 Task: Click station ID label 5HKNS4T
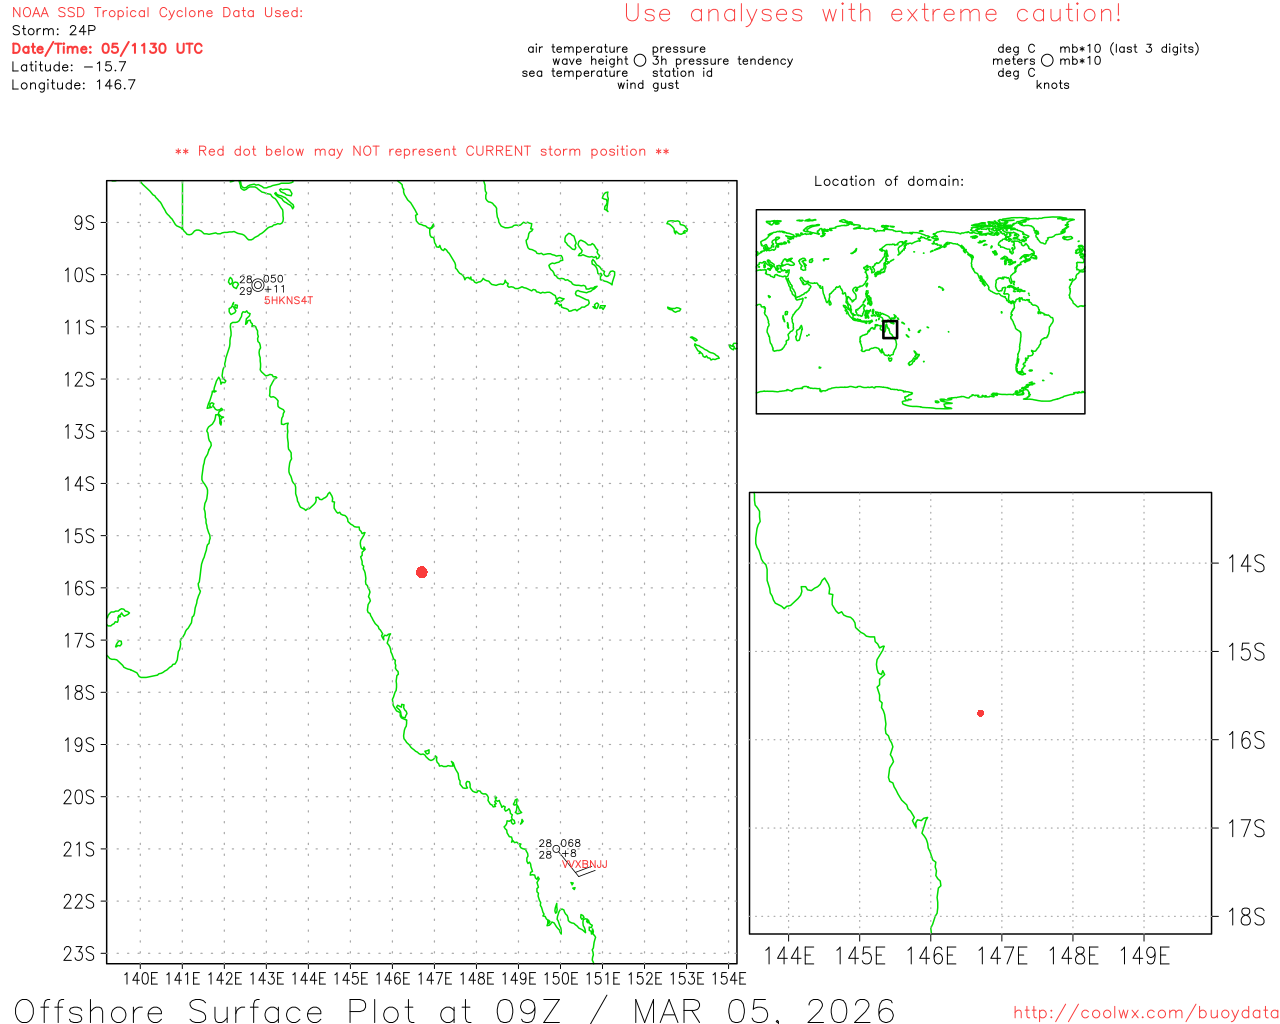coord(288,300)
